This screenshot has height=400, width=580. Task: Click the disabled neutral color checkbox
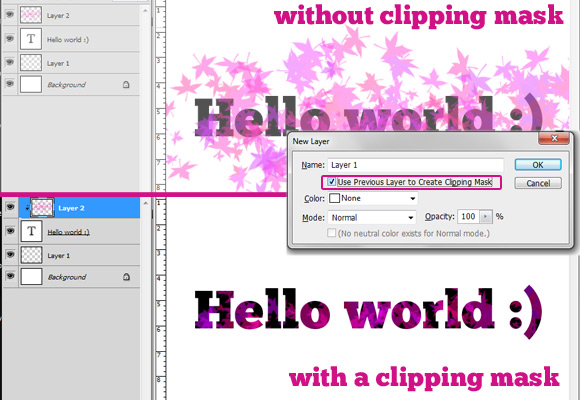(x=332, y=233)
